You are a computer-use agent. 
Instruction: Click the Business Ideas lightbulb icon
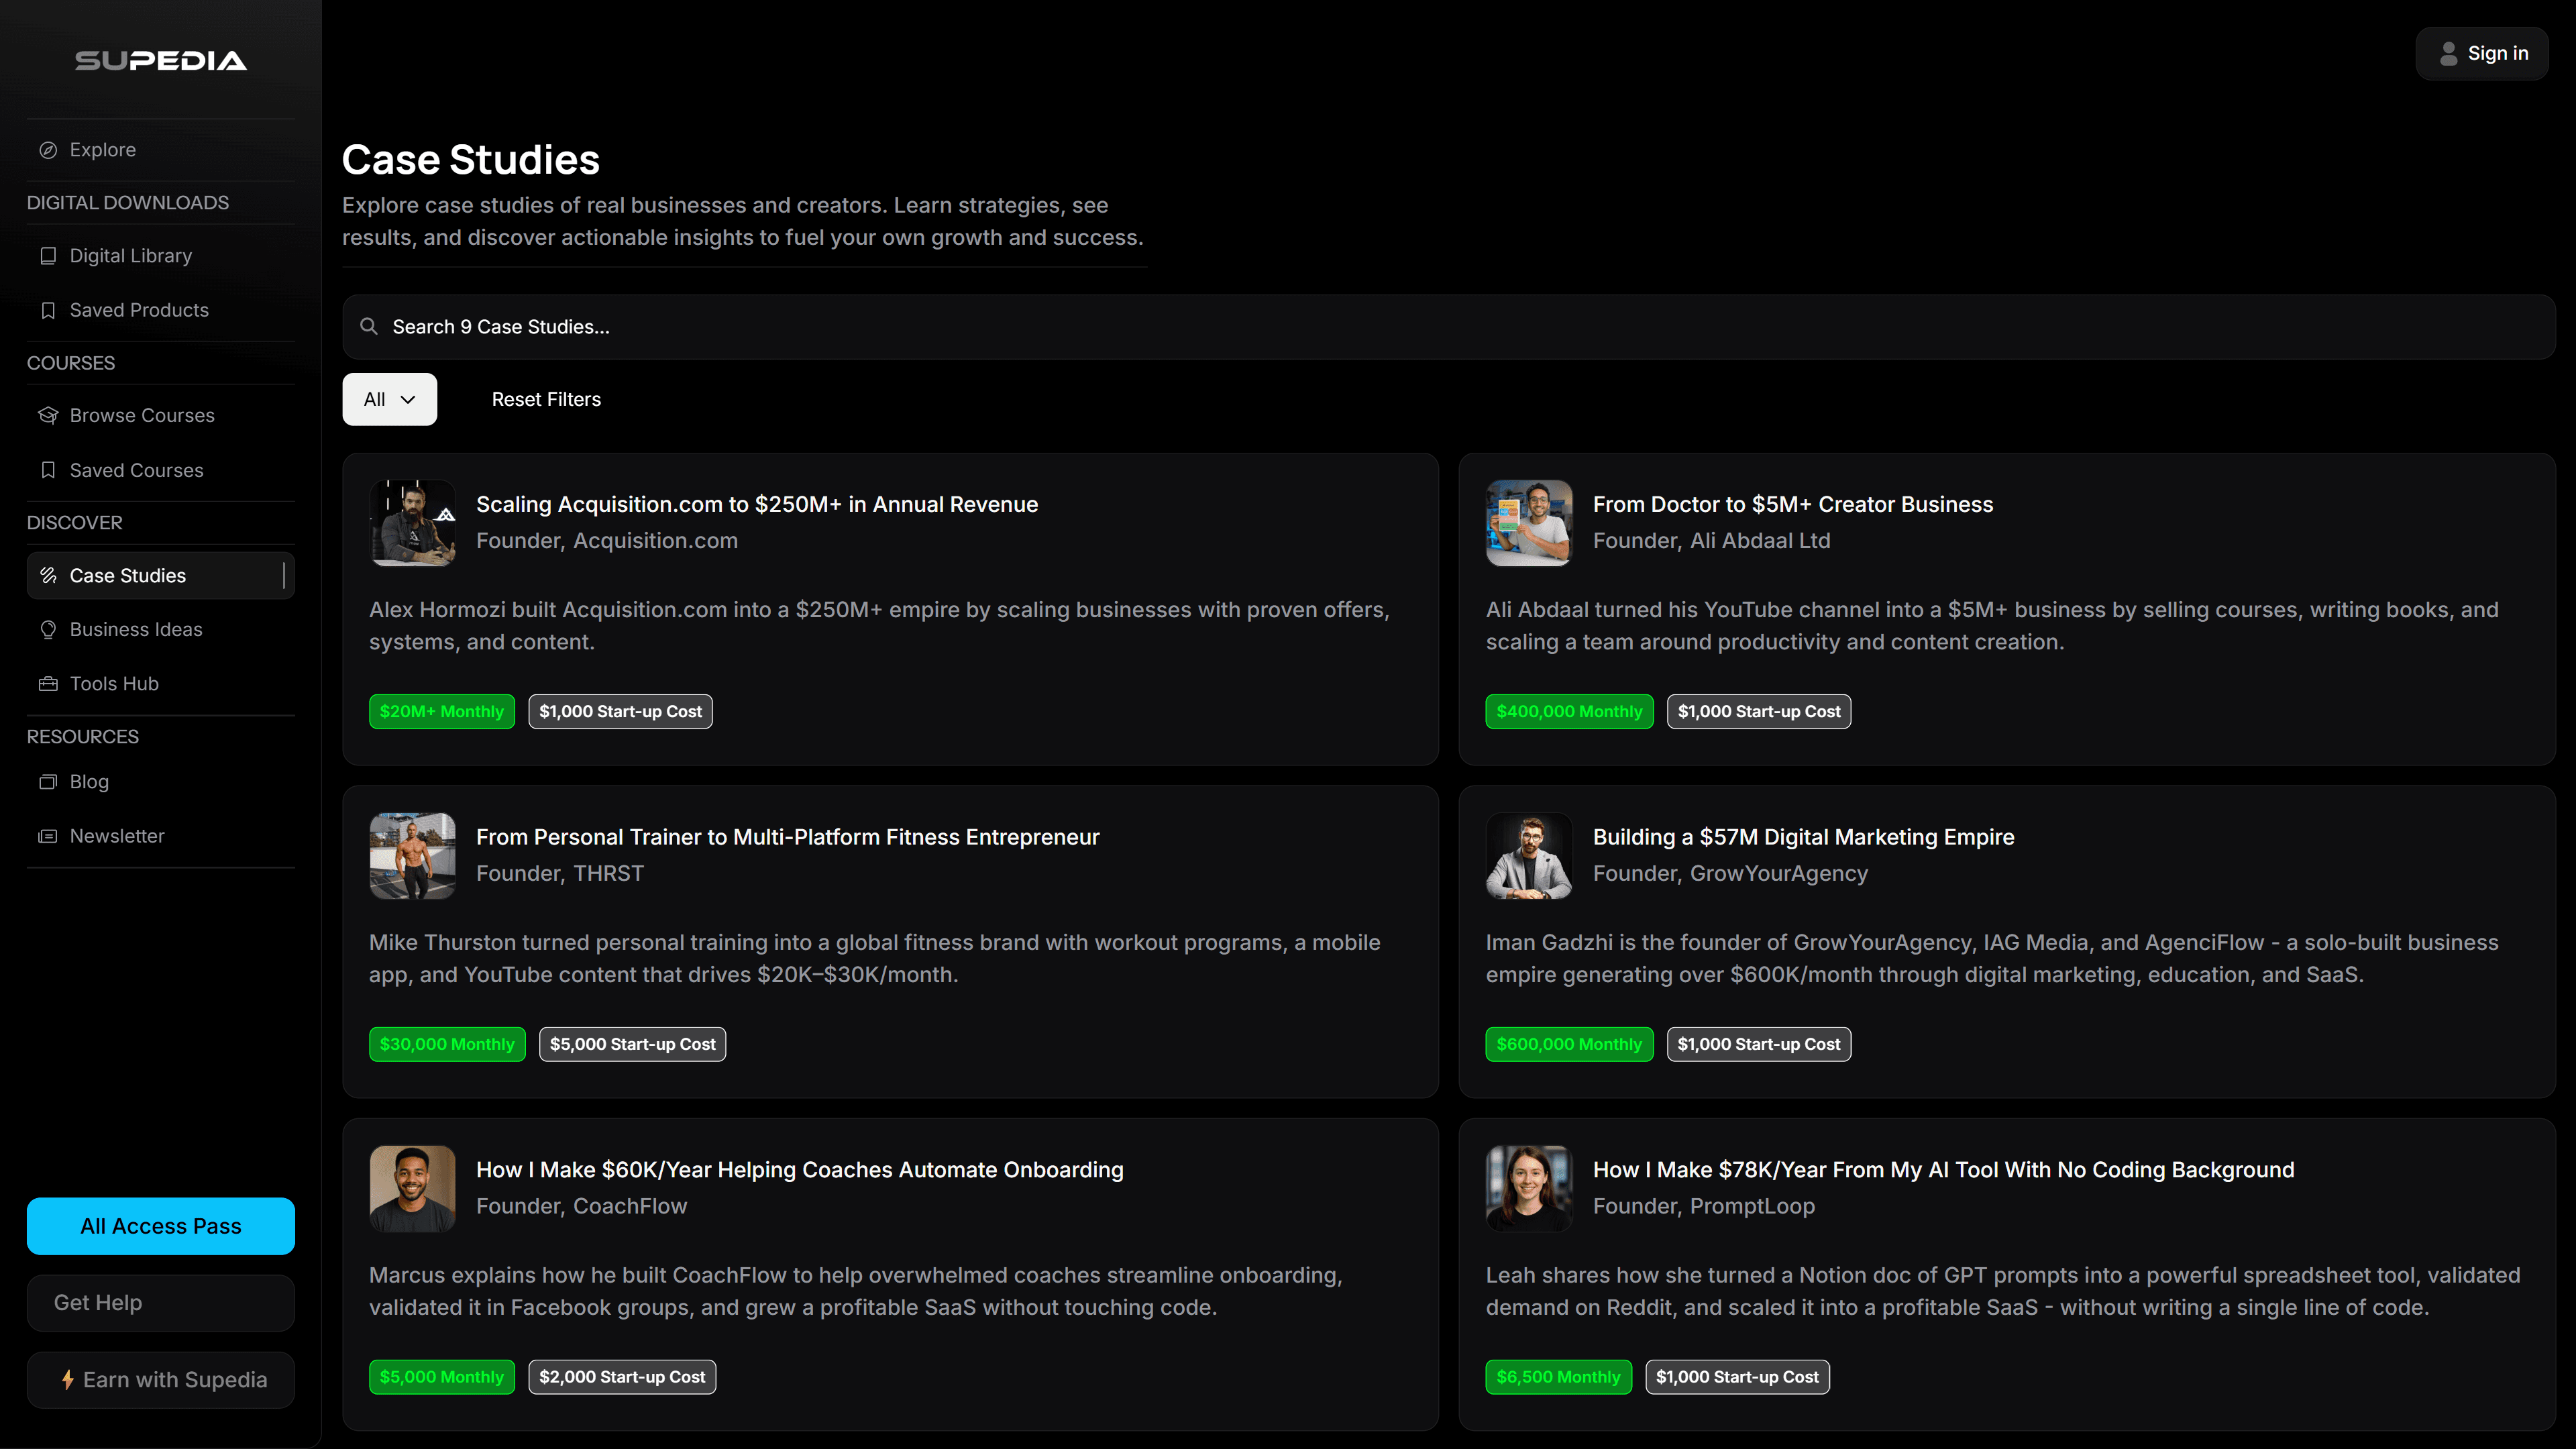pos(48,629)
